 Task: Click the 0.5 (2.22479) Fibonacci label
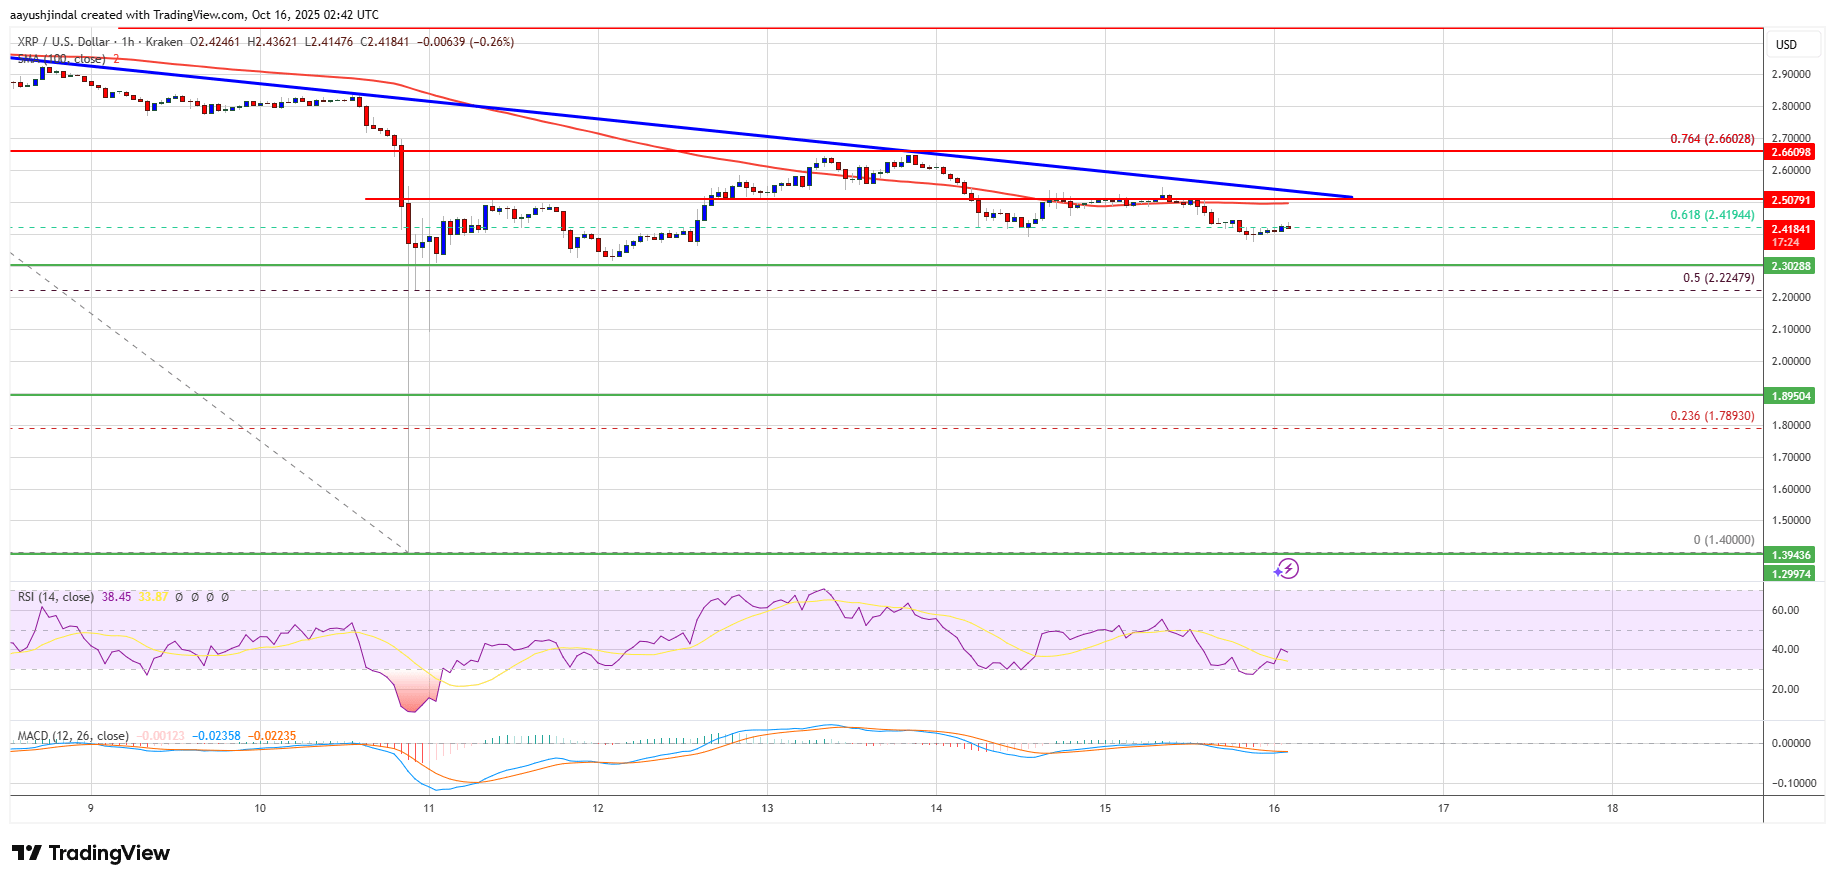(x=1718, y=278)
